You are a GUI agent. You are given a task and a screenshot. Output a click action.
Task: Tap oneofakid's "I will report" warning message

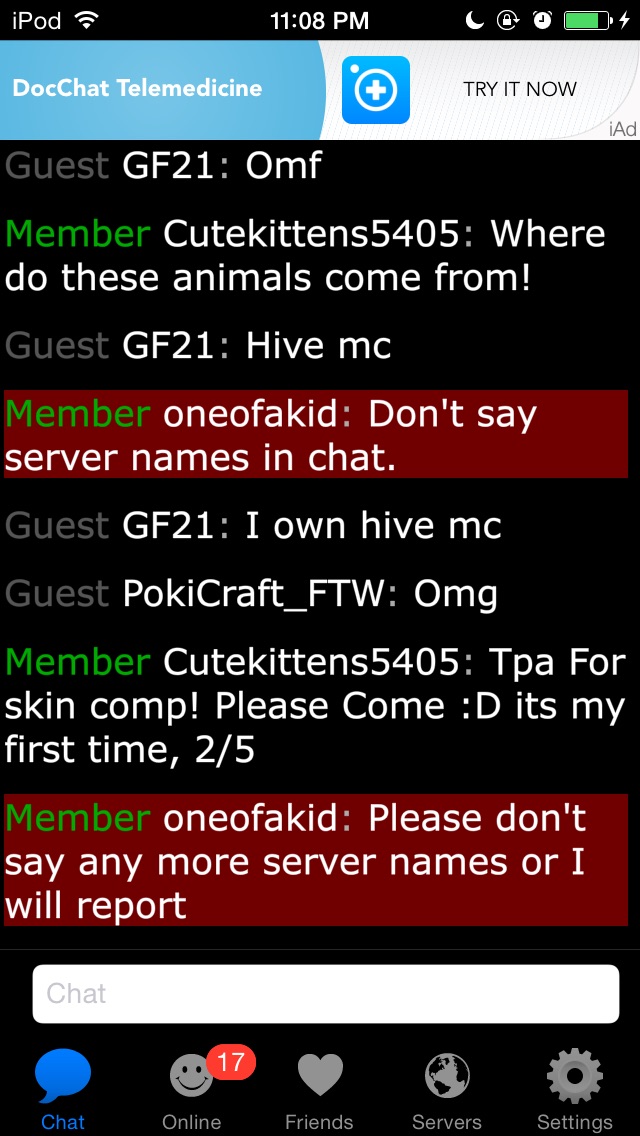click(x=316, y=859)
